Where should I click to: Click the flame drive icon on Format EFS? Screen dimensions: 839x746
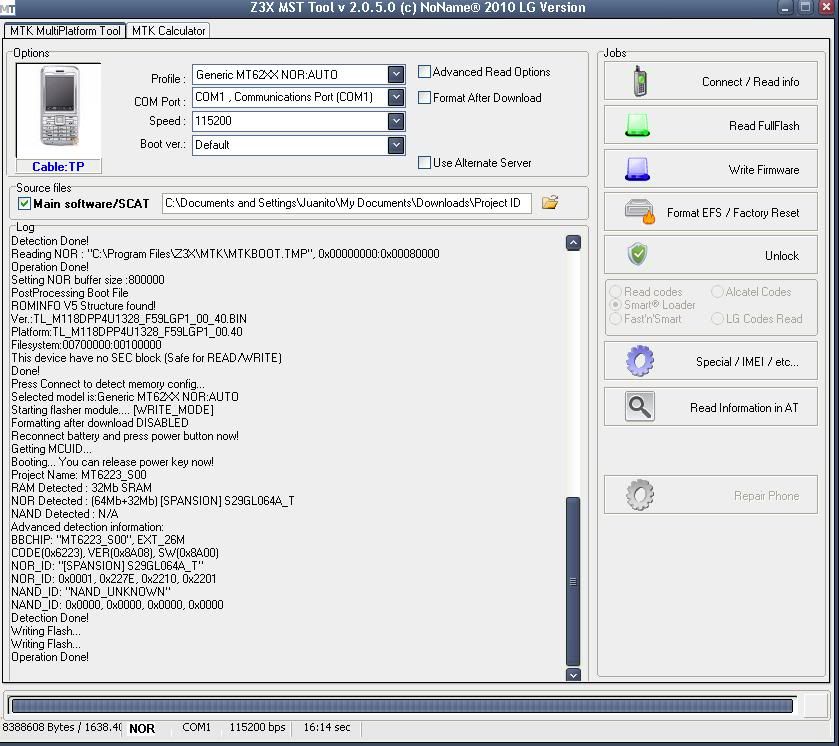pos(640,212)
